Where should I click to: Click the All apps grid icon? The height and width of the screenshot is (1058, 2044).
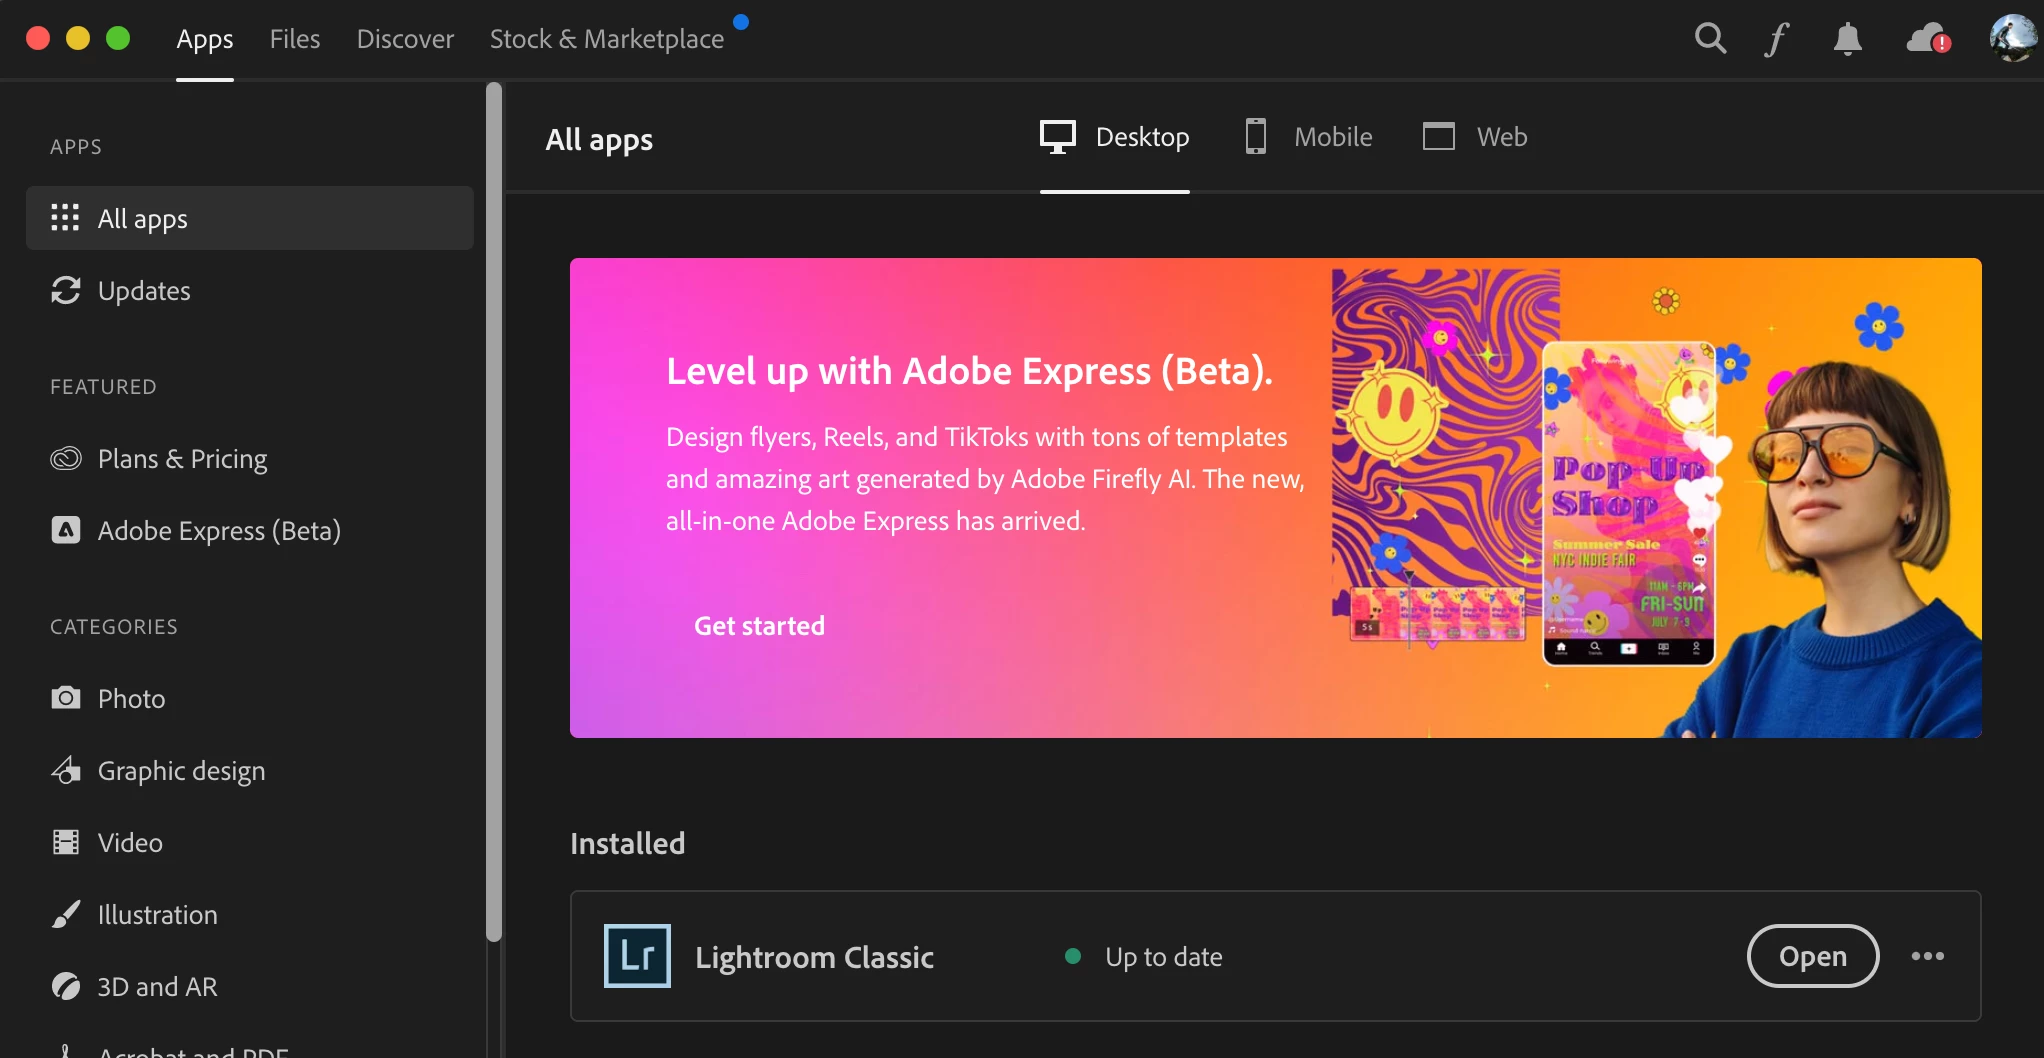[x=65, y=218]
